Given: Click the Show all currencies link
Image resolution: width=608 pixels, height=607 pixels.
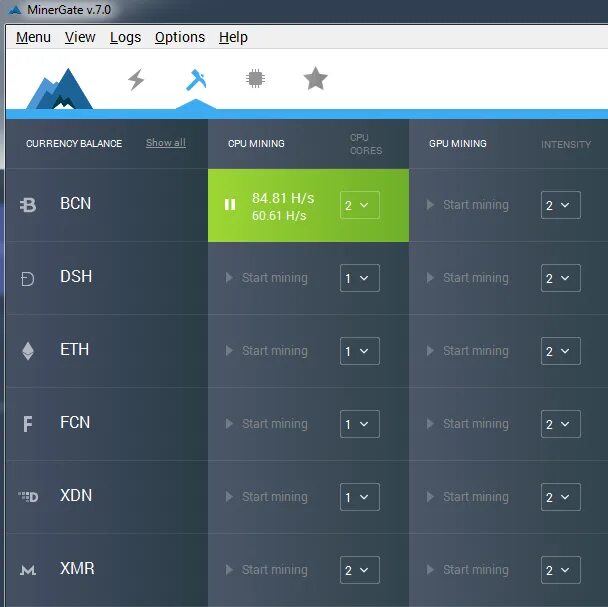Looking at the screenshot, I should pyautogui.click(x=166, y=143).
